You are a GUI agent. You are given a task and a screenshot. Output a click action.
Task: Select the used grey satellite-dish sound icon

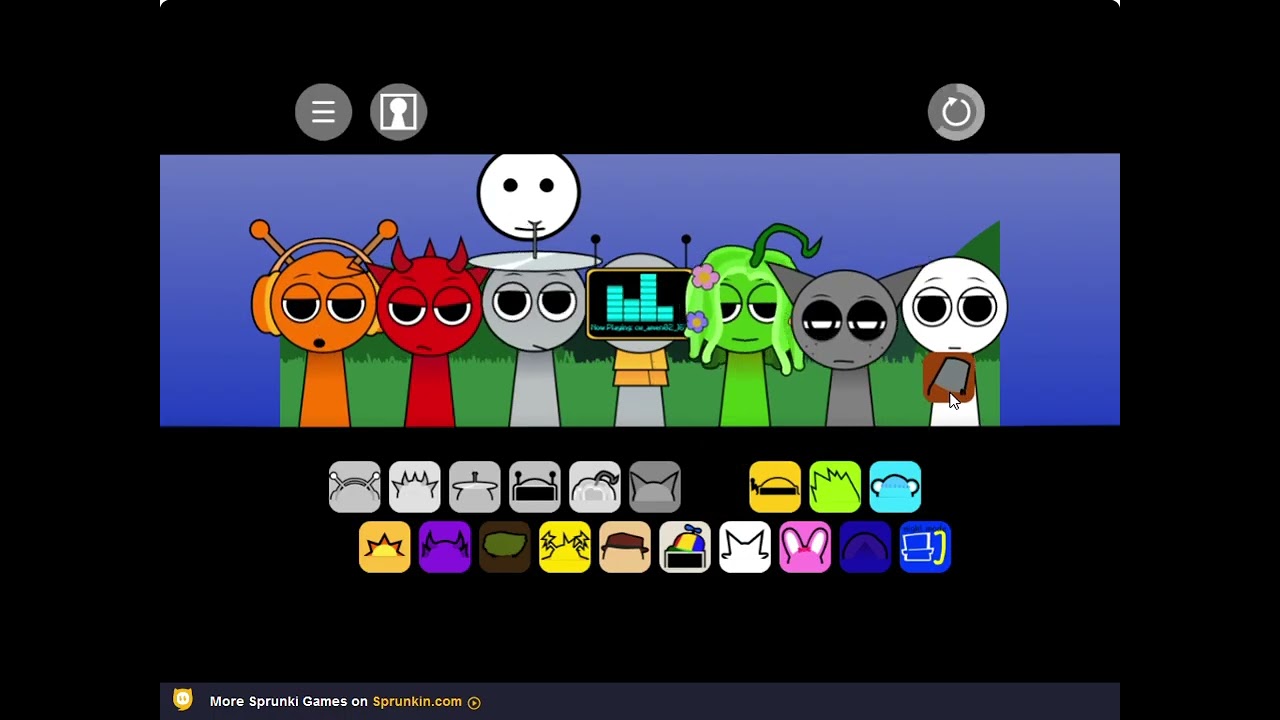(x=475, y=487)
